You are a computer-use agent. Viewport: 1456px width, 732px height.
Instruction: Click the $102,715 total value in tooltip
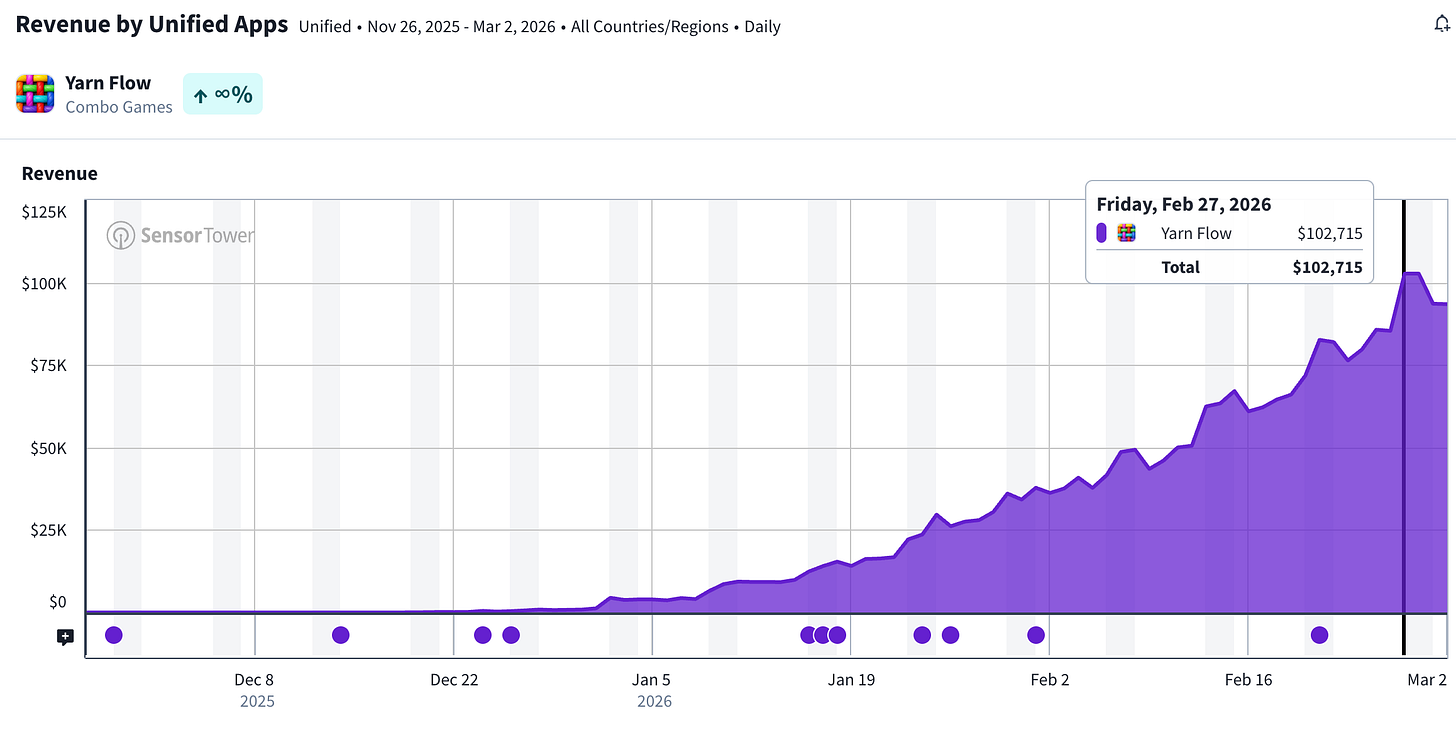pyautogui.click(x=1327, y=267)
